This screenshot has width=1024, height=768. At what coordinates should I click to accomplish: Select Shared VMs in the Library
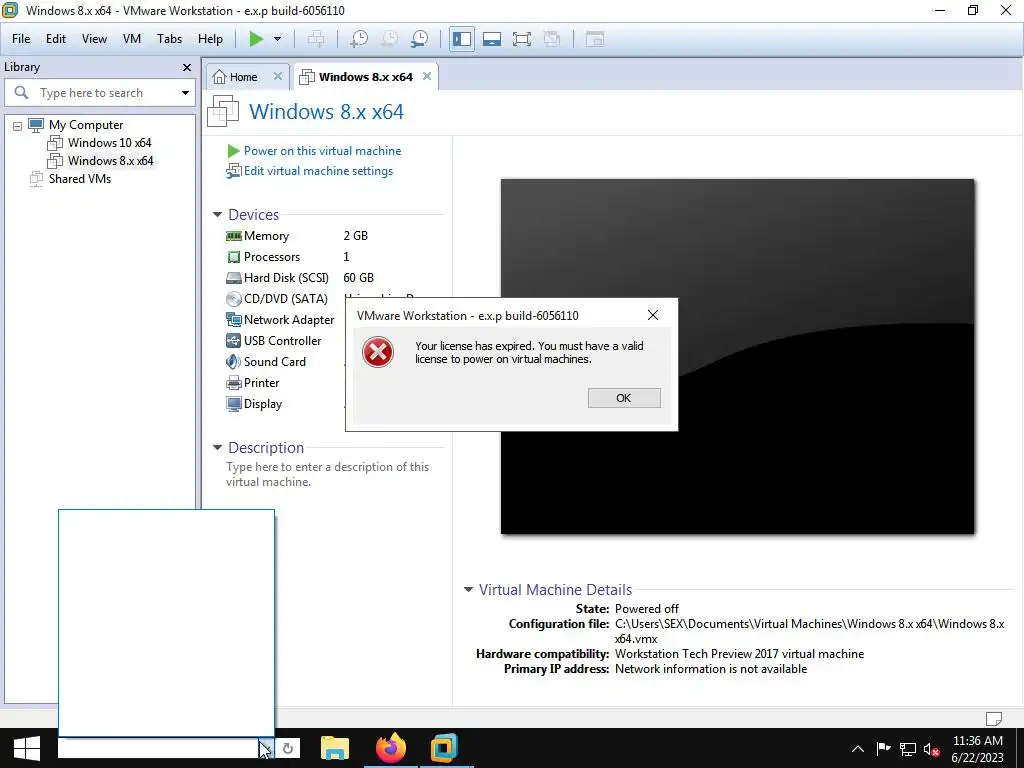click(x=80, y=178)
